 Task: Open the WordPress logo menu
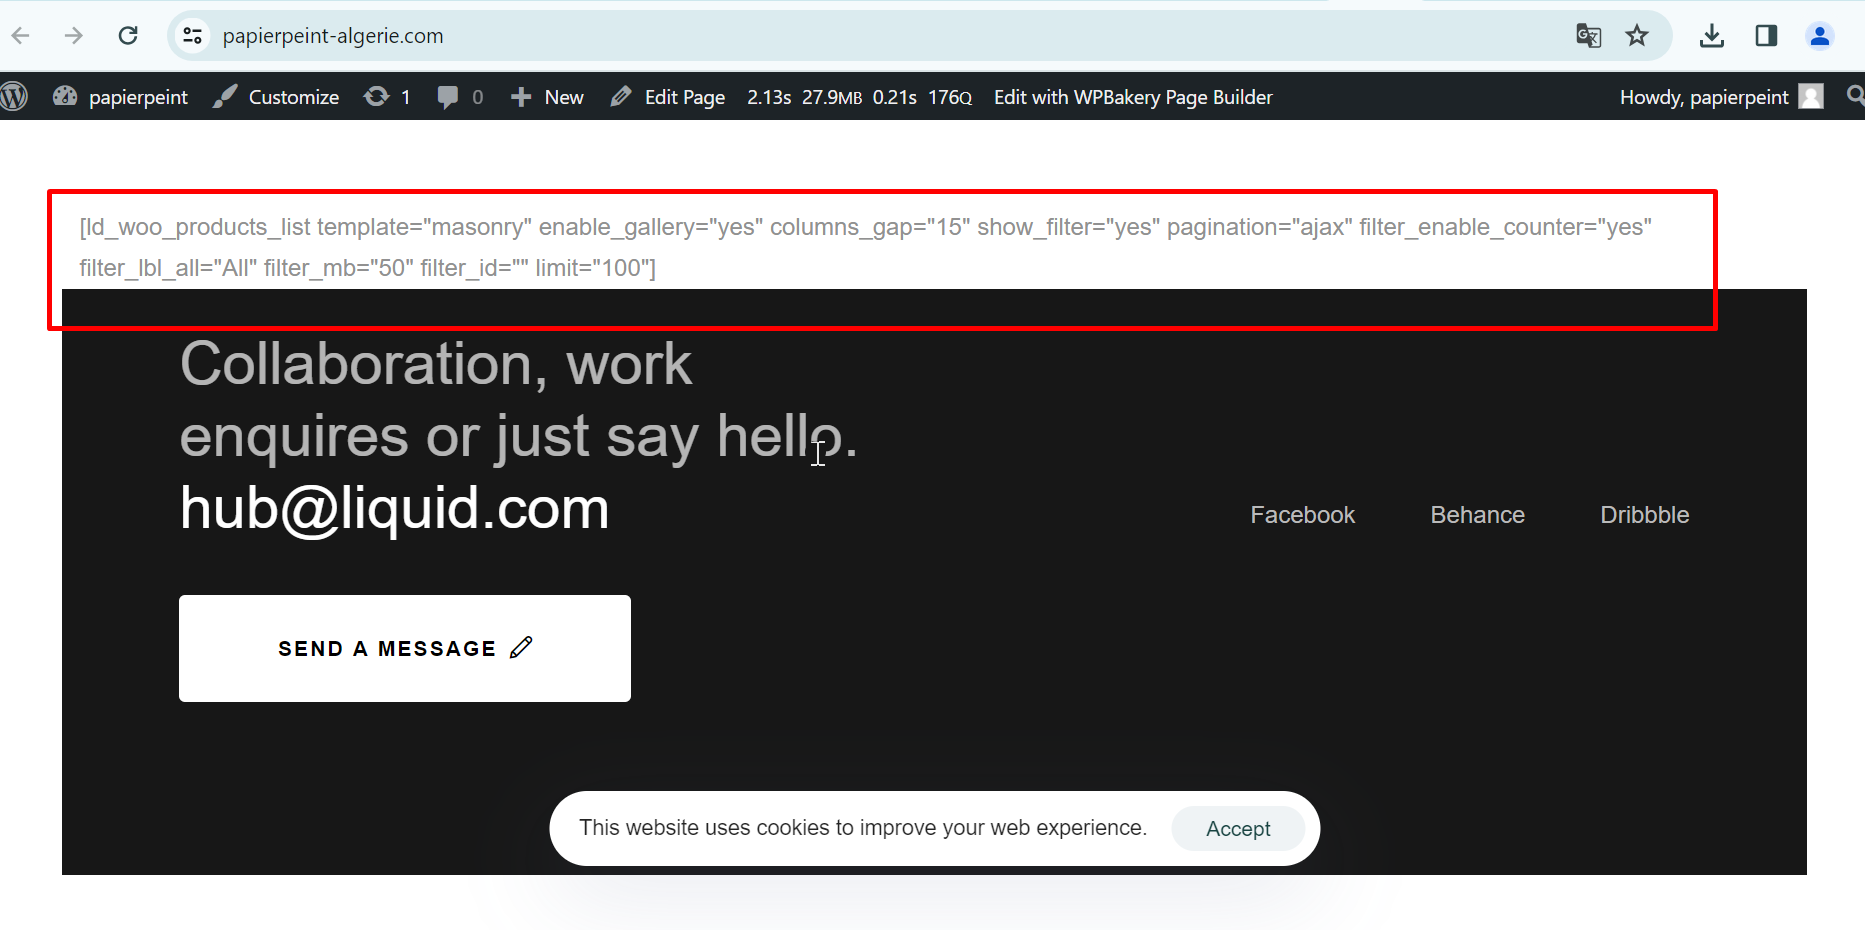(x=15, y=97)
